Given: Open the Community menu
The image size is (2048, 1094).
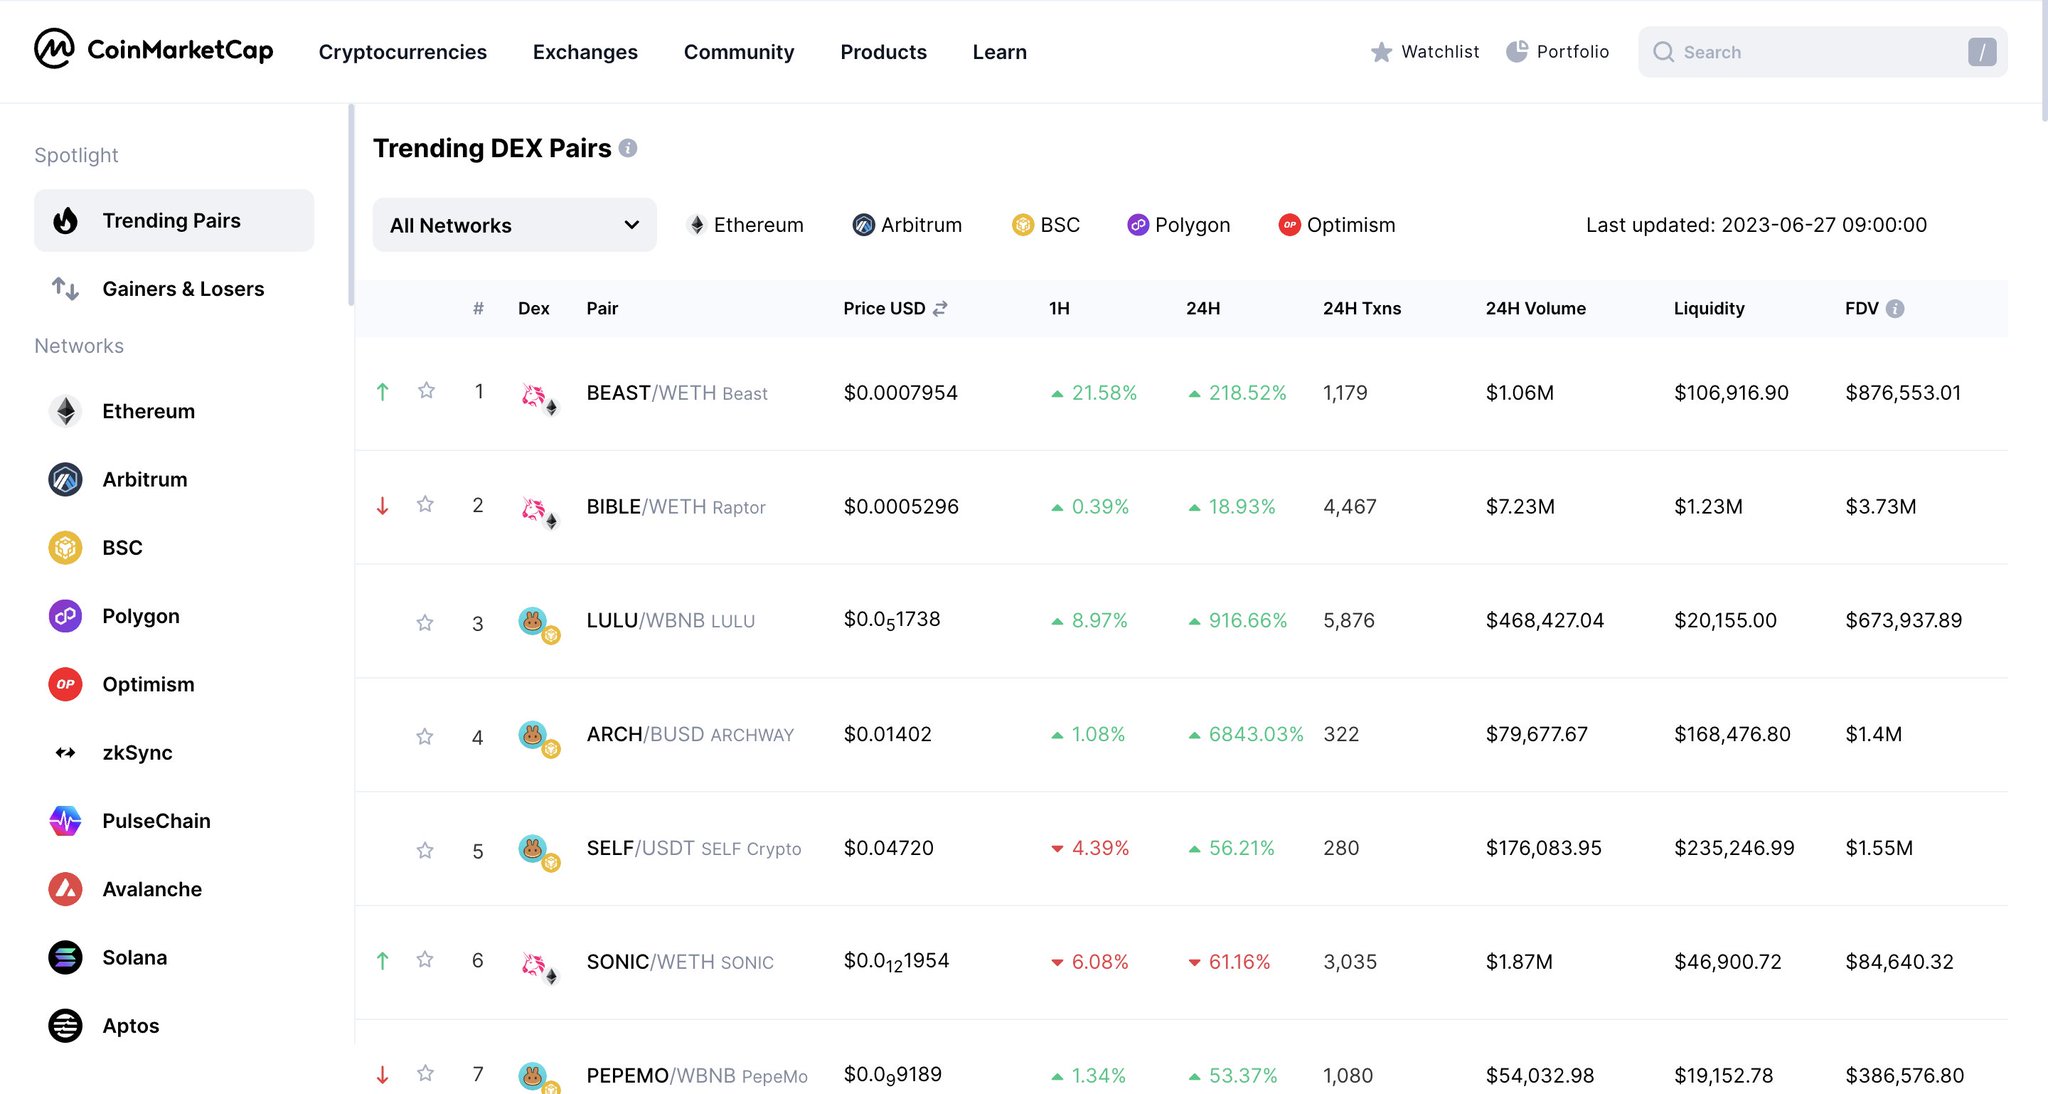Looking at the screenshot, I should coord(739,52).
